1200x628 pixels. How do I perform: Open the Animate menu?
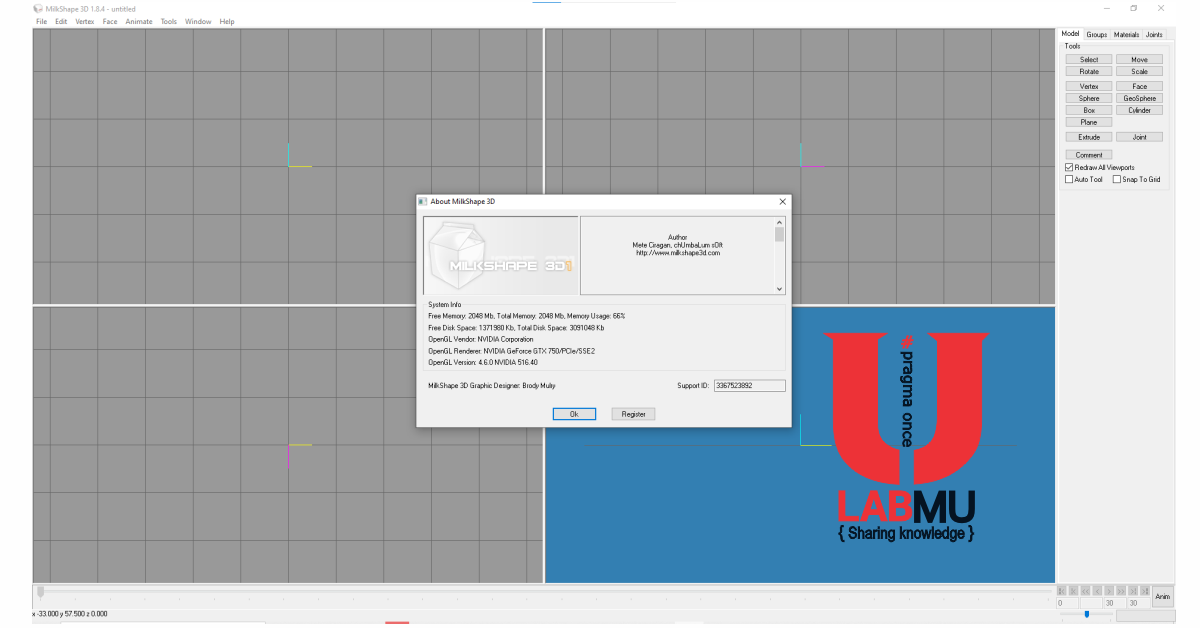139,21
